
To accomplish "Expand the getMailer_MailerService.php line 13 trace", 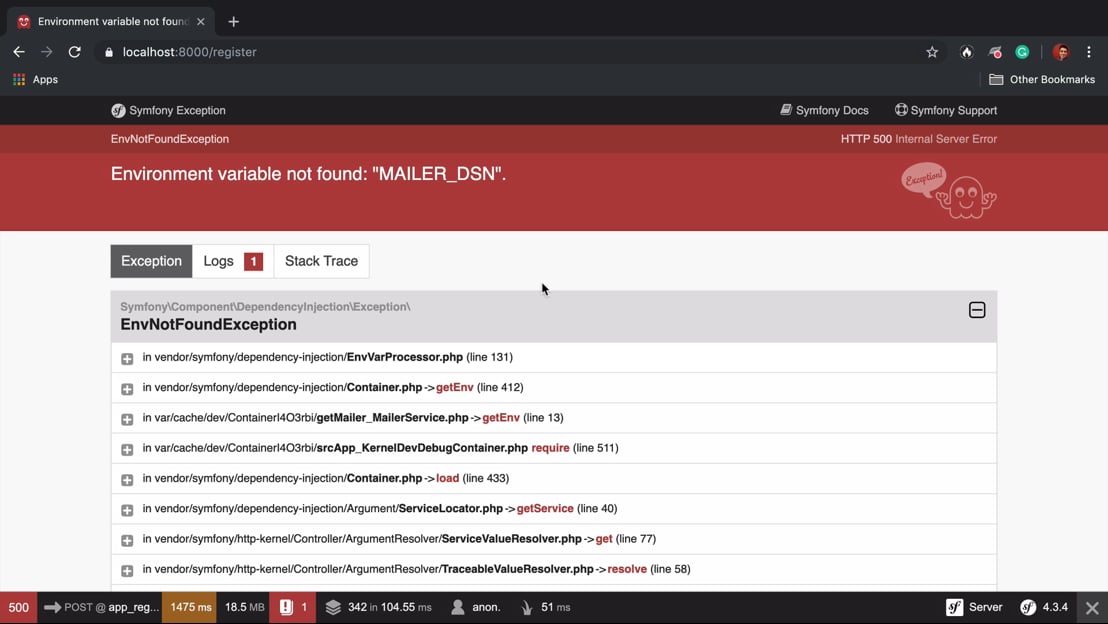I will tap(127, 419).
